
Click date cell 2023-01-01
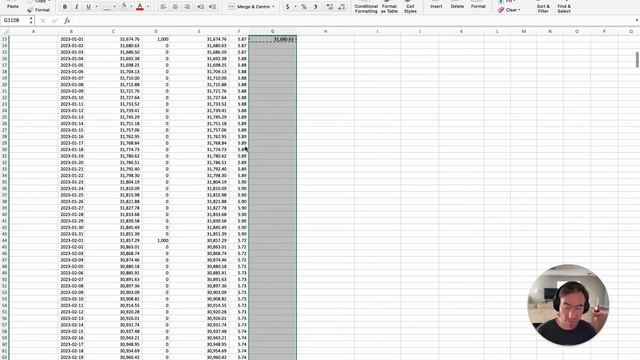(x=71, y=39)
